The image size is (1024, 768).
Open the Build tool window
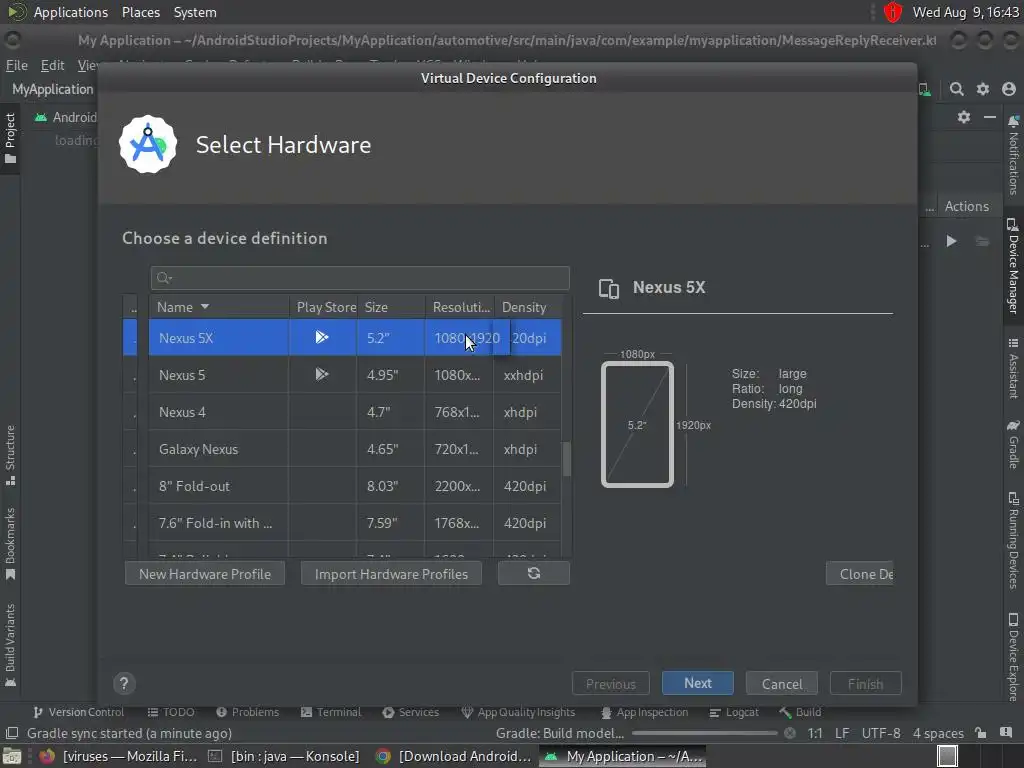point(800,712)
